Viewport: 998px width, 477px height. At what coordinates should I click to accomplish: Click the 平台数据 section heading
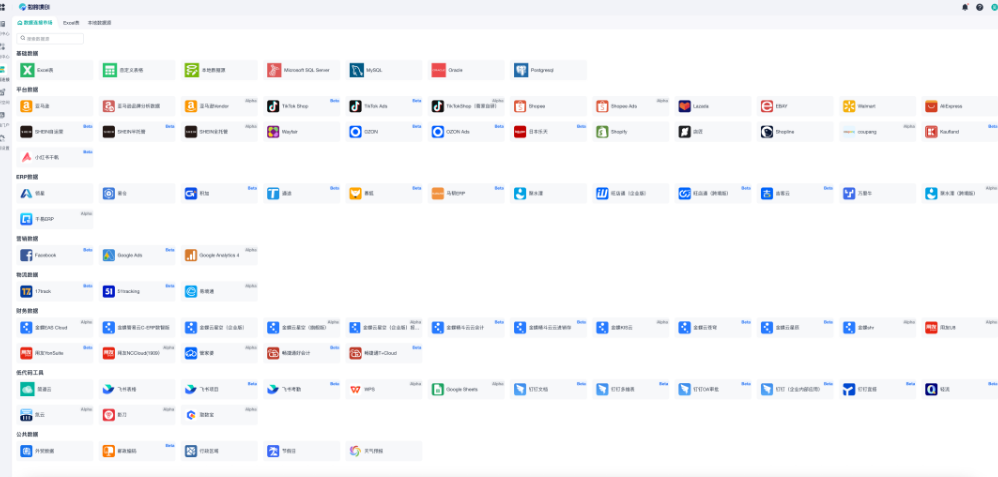coord(27,90)
